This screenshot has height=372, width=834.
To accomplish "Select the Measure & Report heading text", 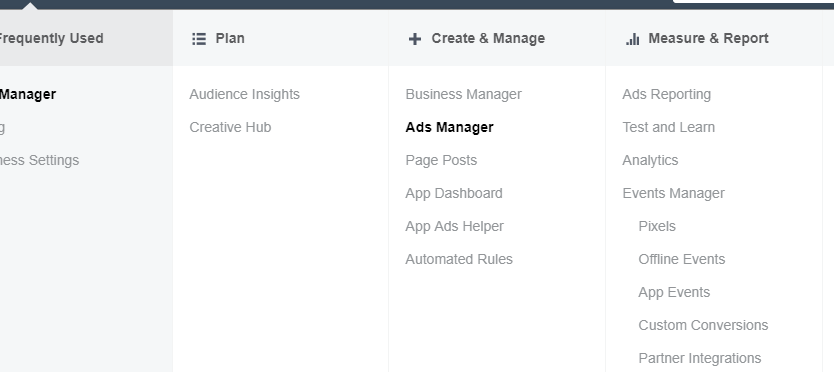I will (x=708, y=38).
